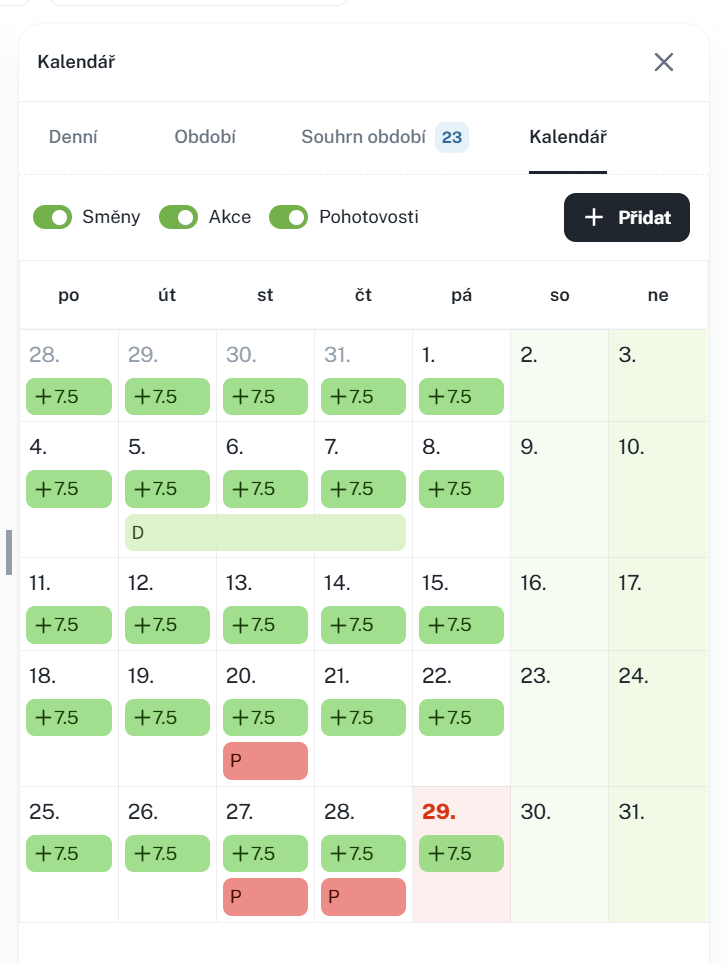The width and height of the screenshot is (727, 964).
Task: Click the +7.5 shift on the 15th
Action: tap(461, 625)
